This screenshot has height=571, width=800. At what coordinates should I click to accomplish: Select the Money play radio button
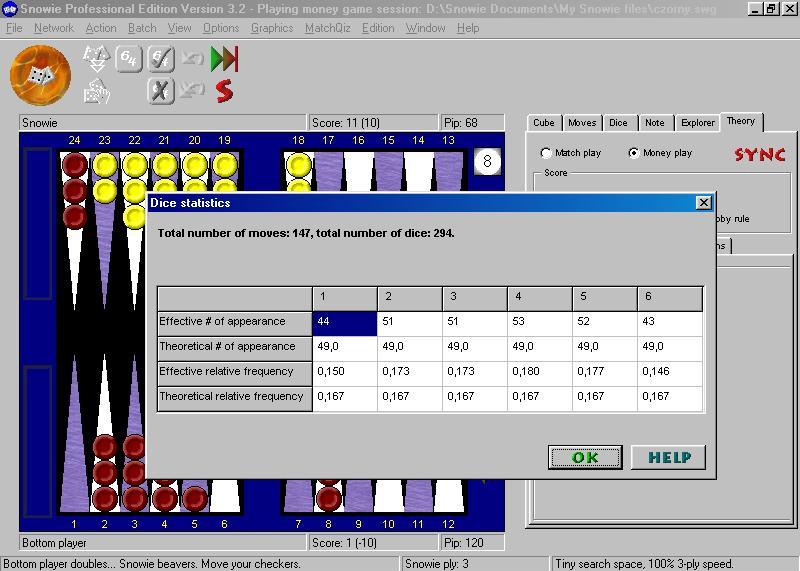(x=634, y=153)
